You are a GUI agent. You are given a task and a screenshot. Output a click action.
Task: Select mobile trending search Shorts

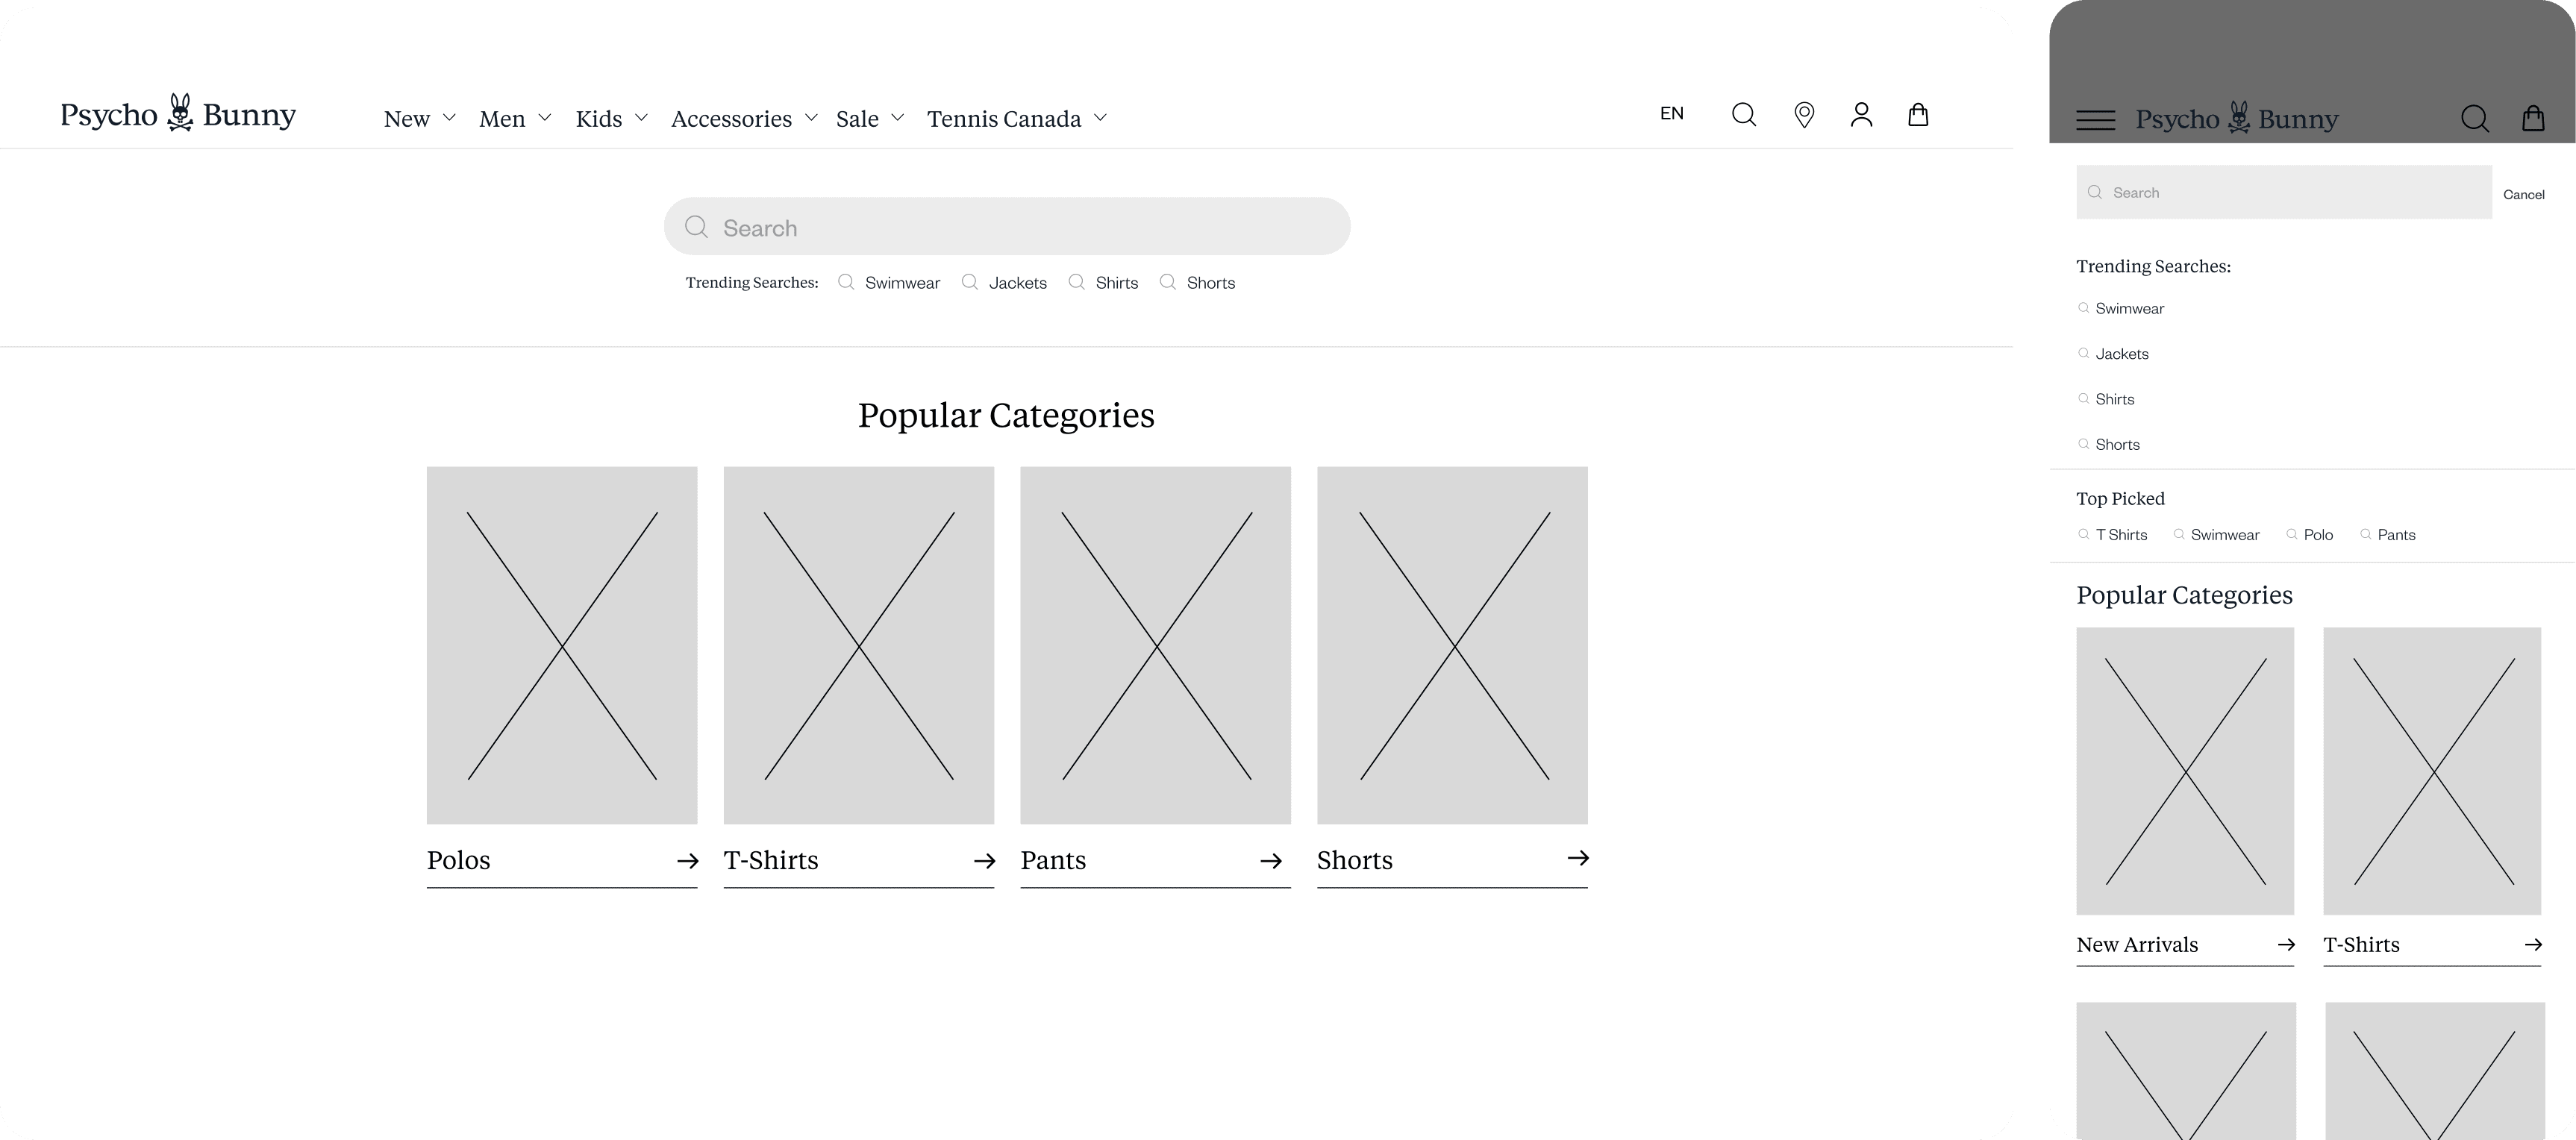tap(2117, 445)
